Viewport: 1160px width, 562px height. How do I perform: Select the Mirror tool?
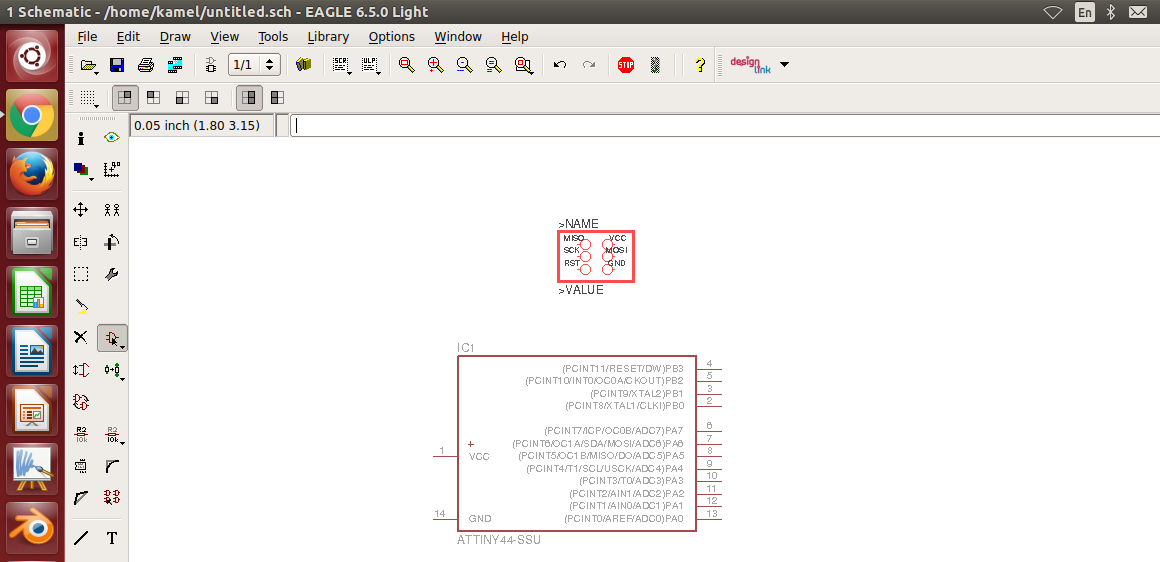[81, 242]
